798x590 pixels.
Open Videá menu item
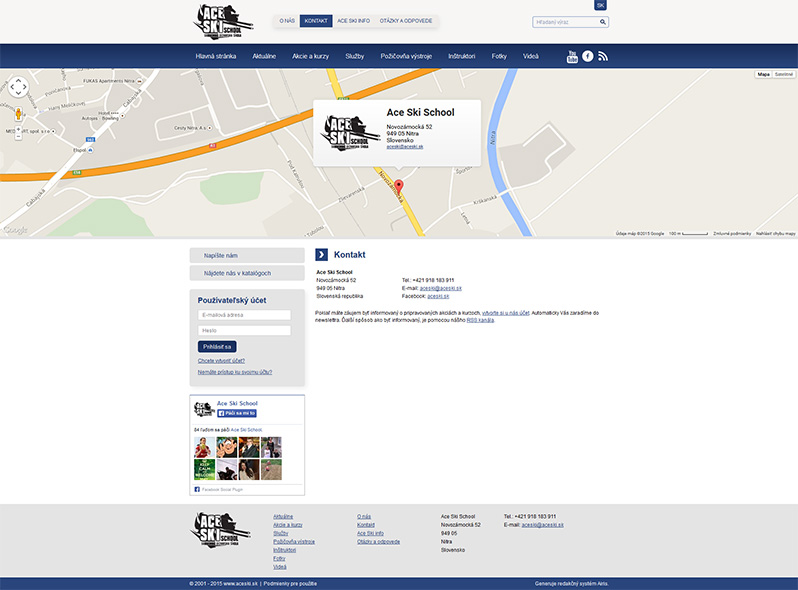pyautogui.click(x=531, y=57)
